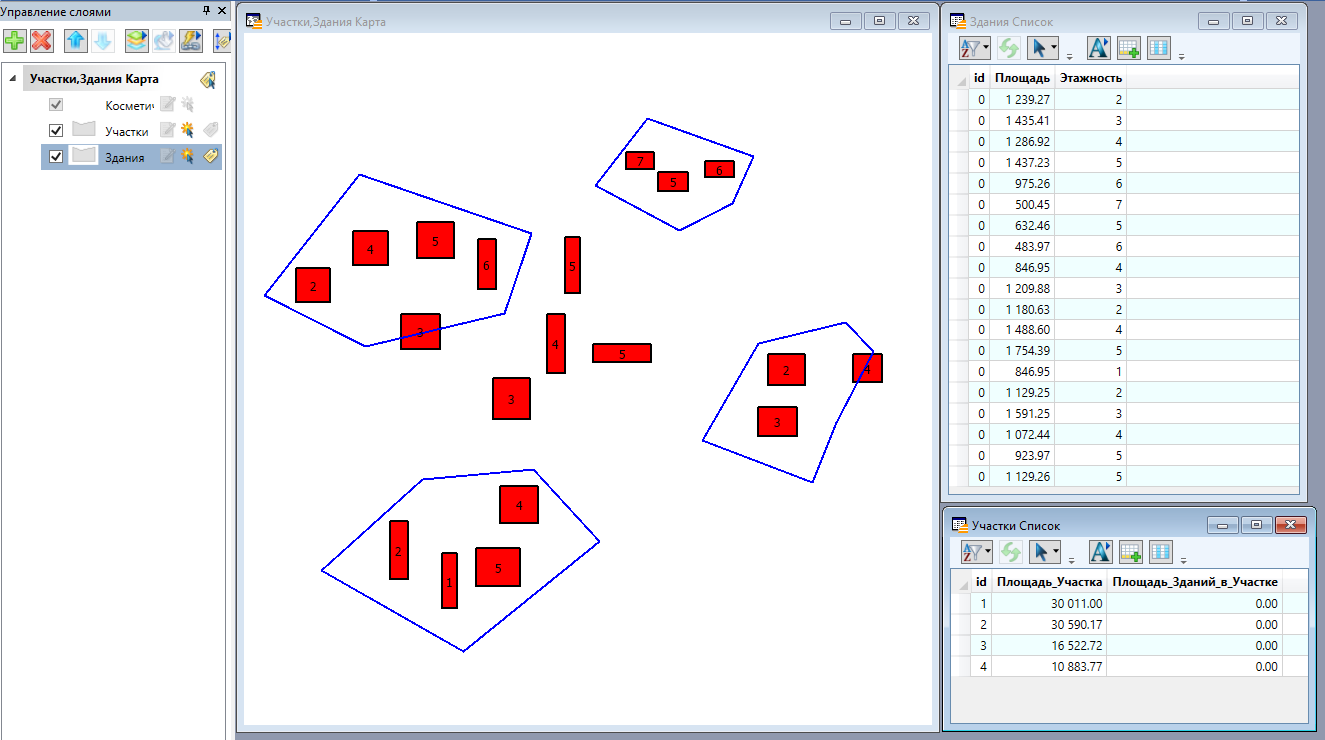Click the cell containing 1 754.39
This screenshot has height=740, width=1325.
pos(1022,351)
